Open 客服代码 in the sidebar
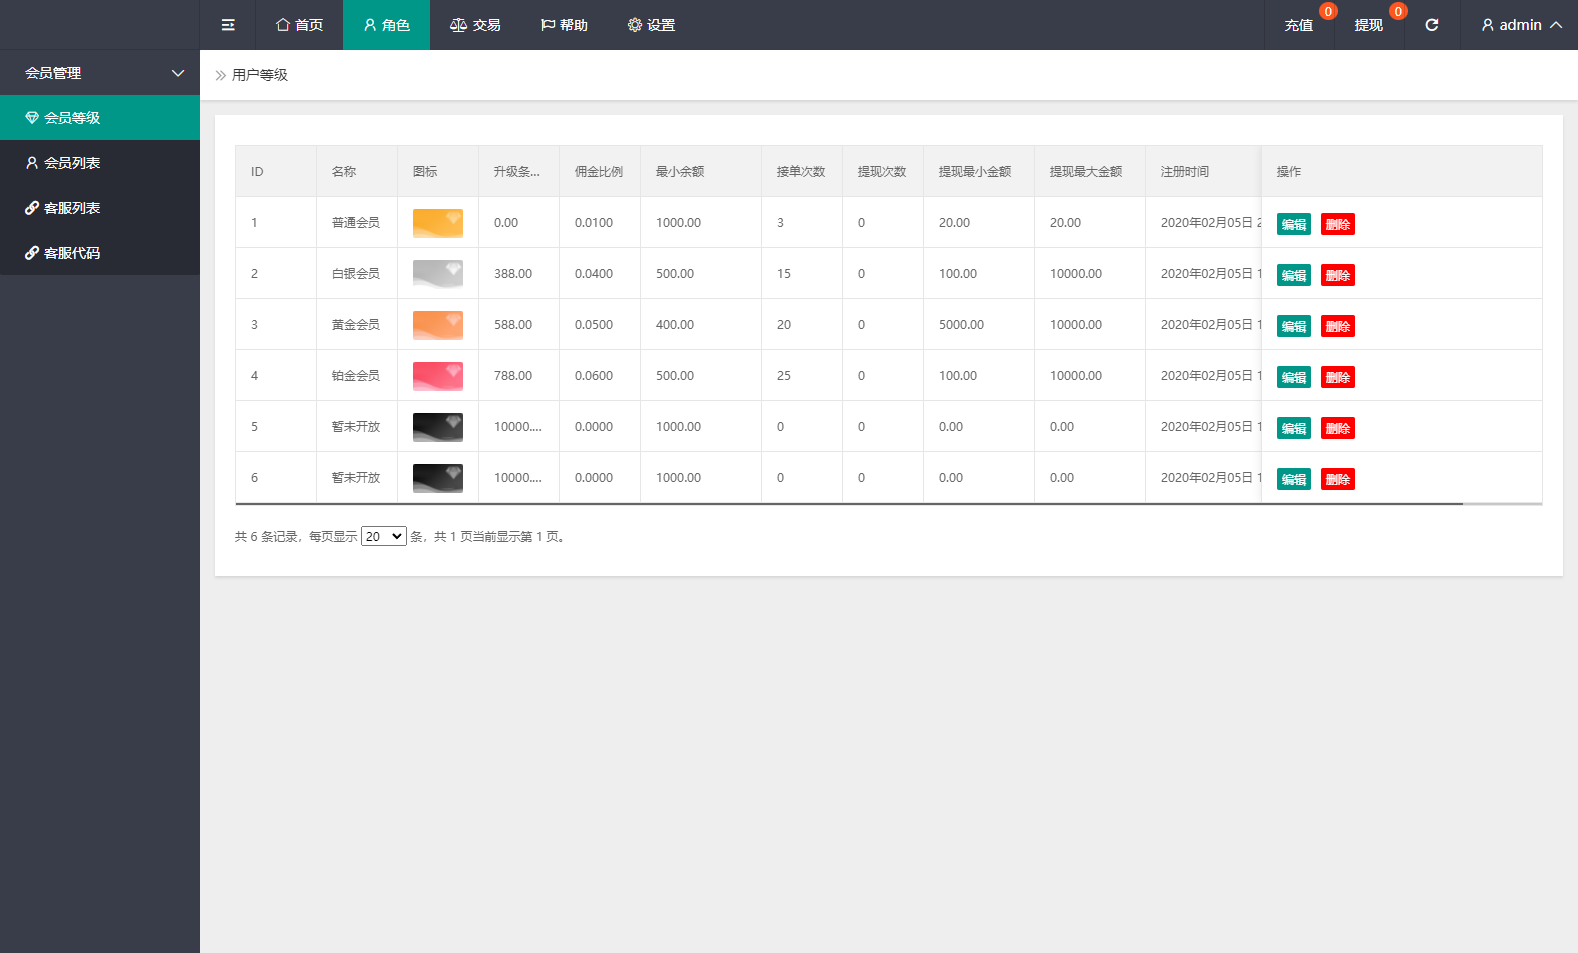 [100, 253]
